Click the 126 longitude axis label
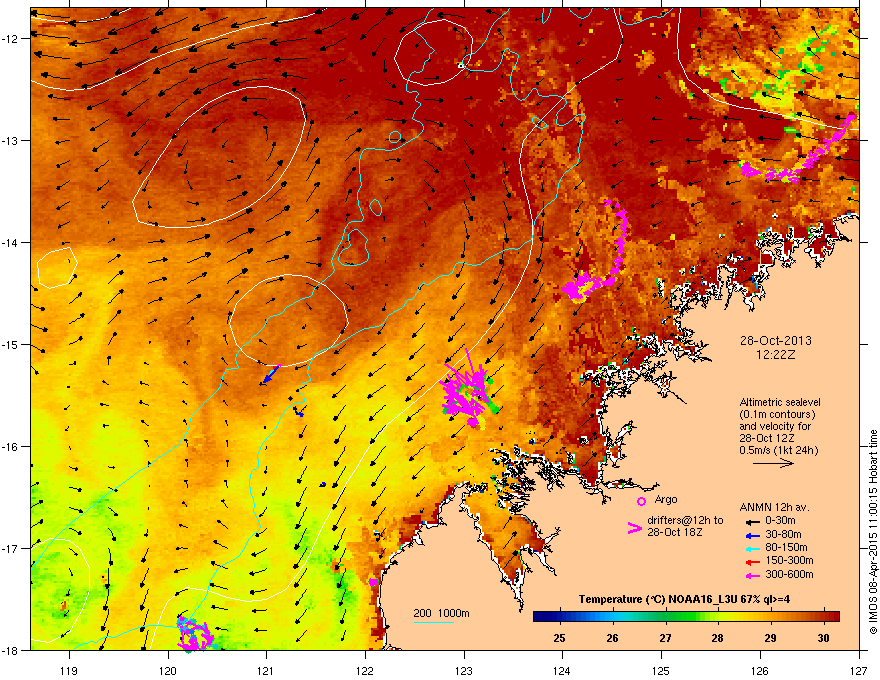 [x=760, y=670]
